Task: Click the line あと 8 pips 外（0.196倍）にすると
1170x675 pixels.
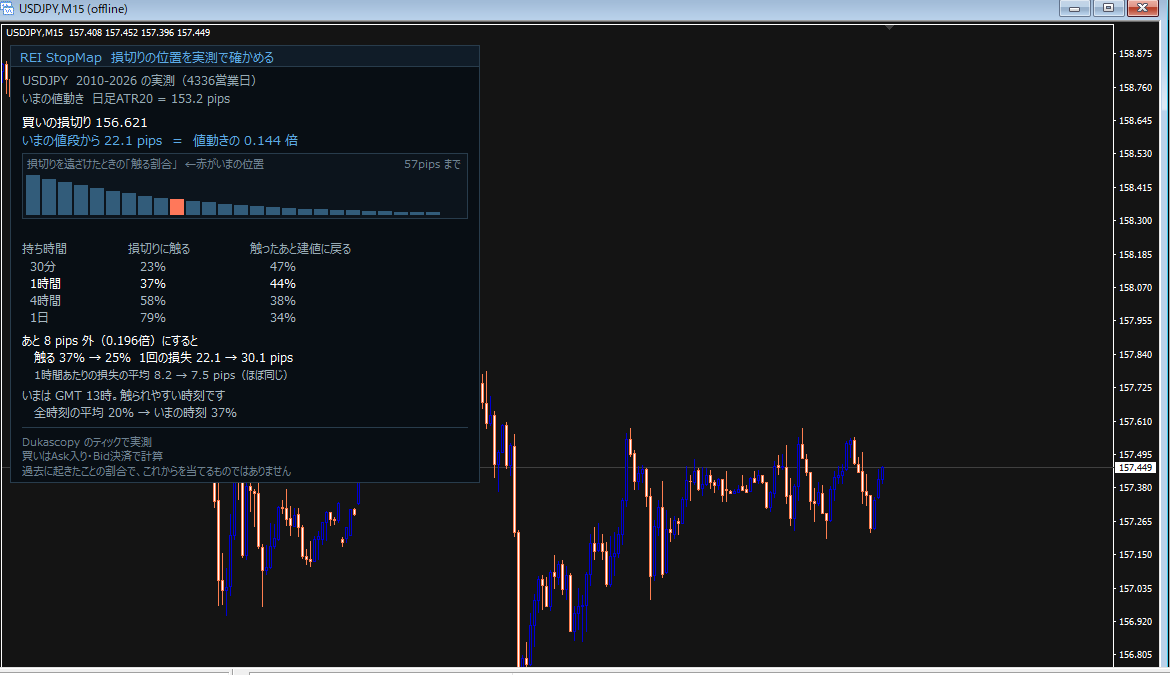Action: (x=110, y=341)
